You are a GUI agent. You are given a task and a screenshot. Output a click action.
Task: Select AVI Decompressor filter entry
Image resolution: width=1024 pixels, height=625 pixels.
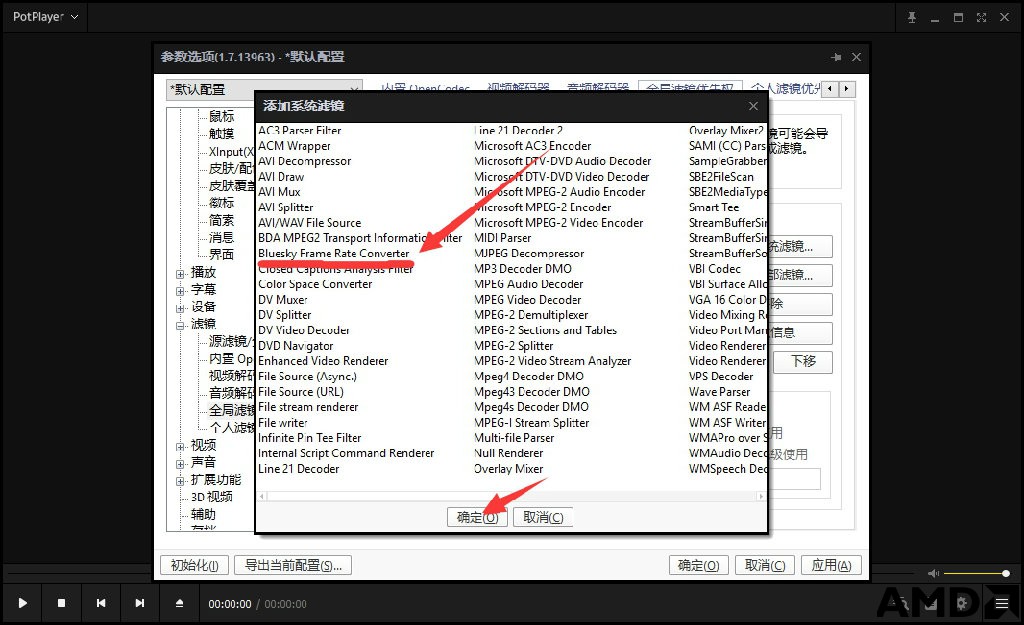click(304, 161)
